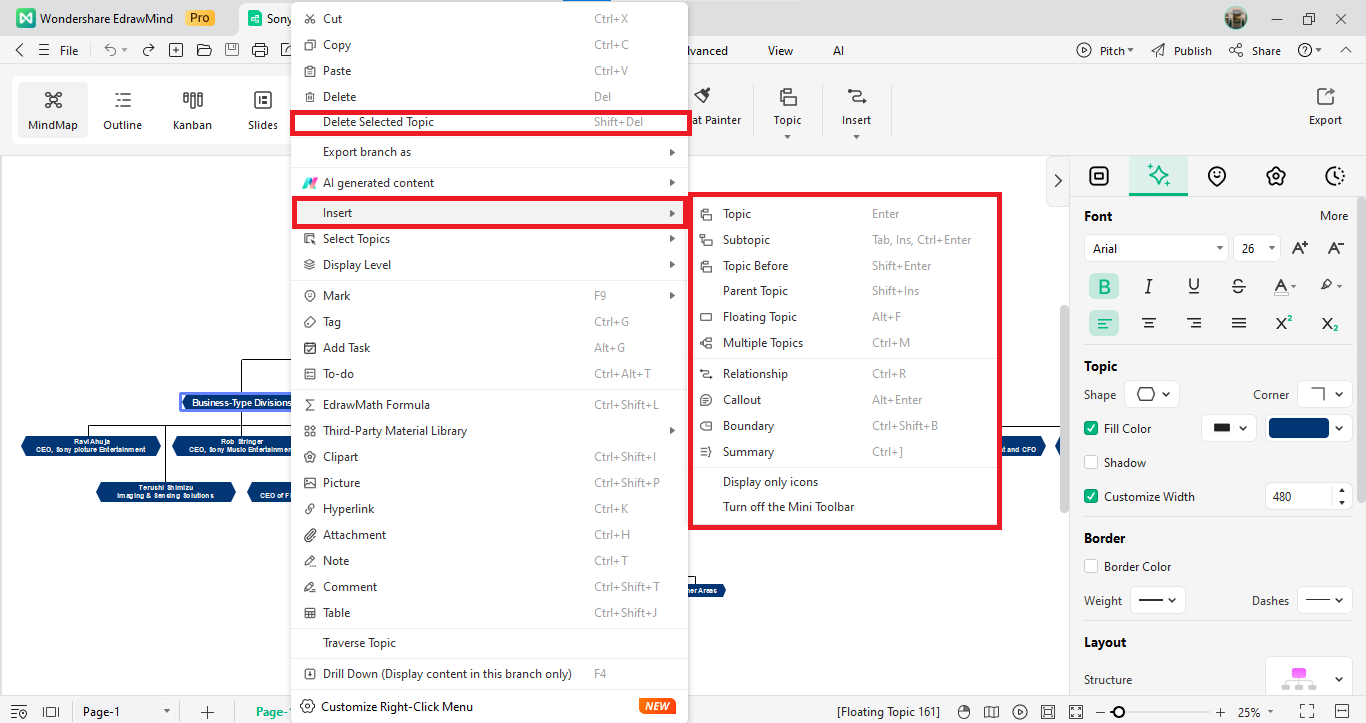Open the layout Structure dropdown

[x=1309, y=679]
